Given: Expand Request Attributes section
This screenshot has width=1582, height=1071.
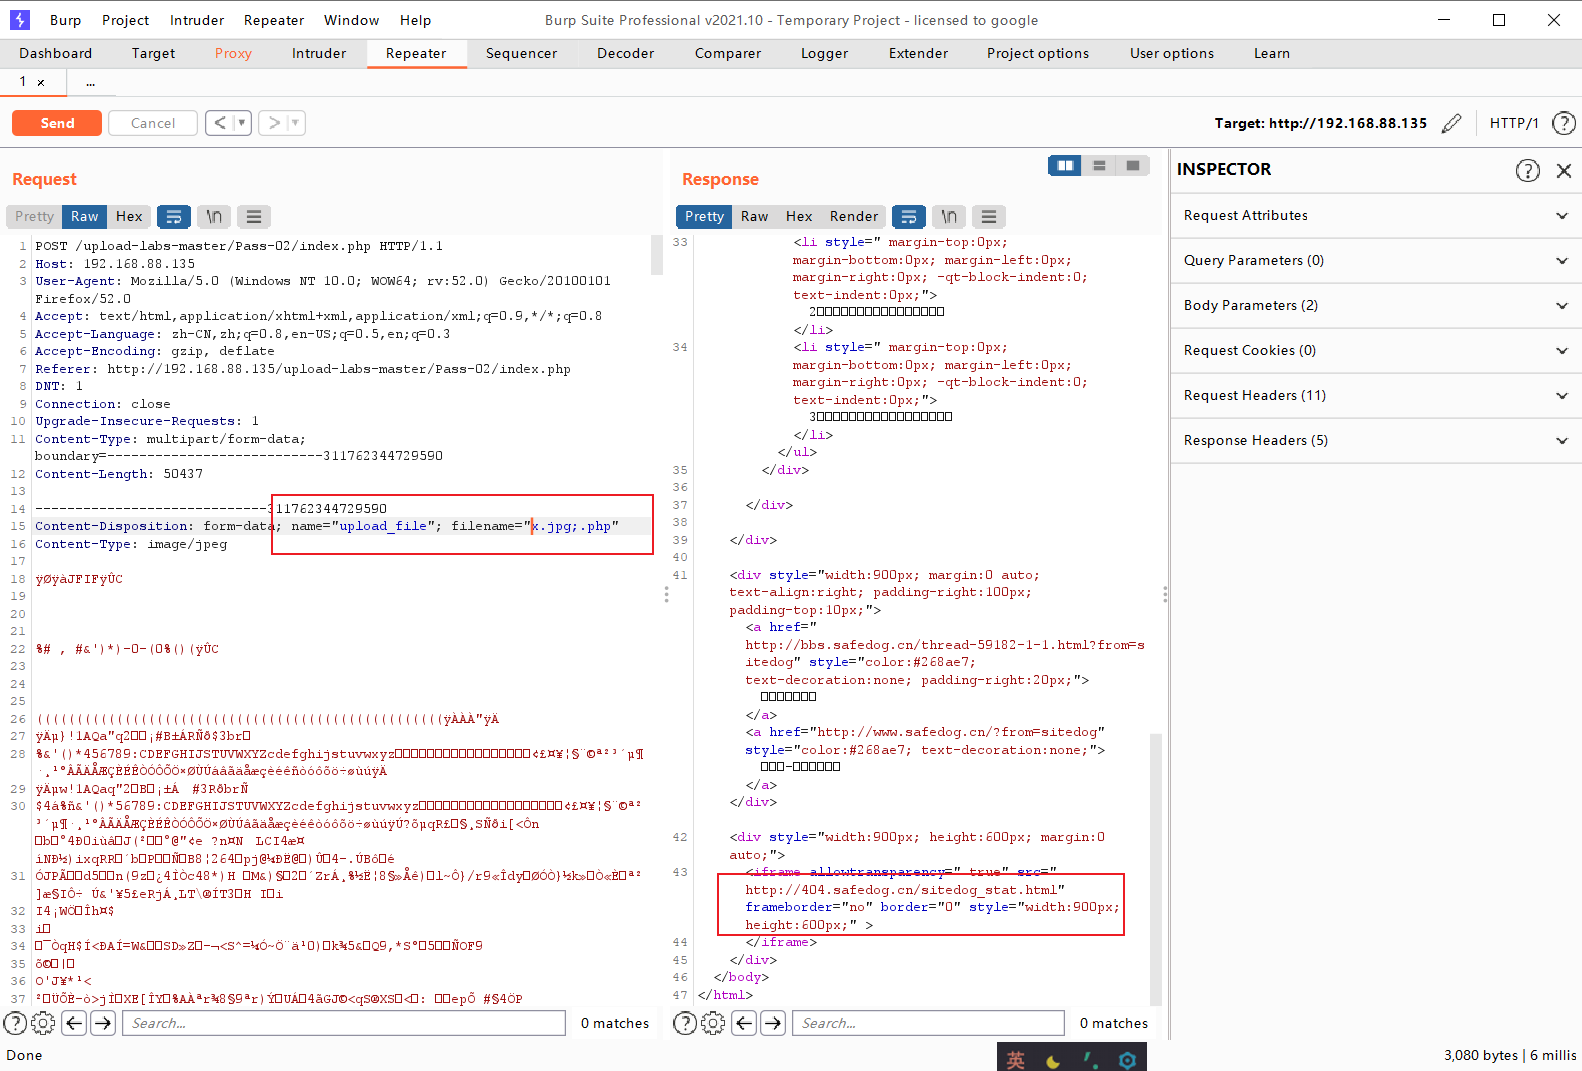Looking at the screenshot, I should pos(1376,216).
